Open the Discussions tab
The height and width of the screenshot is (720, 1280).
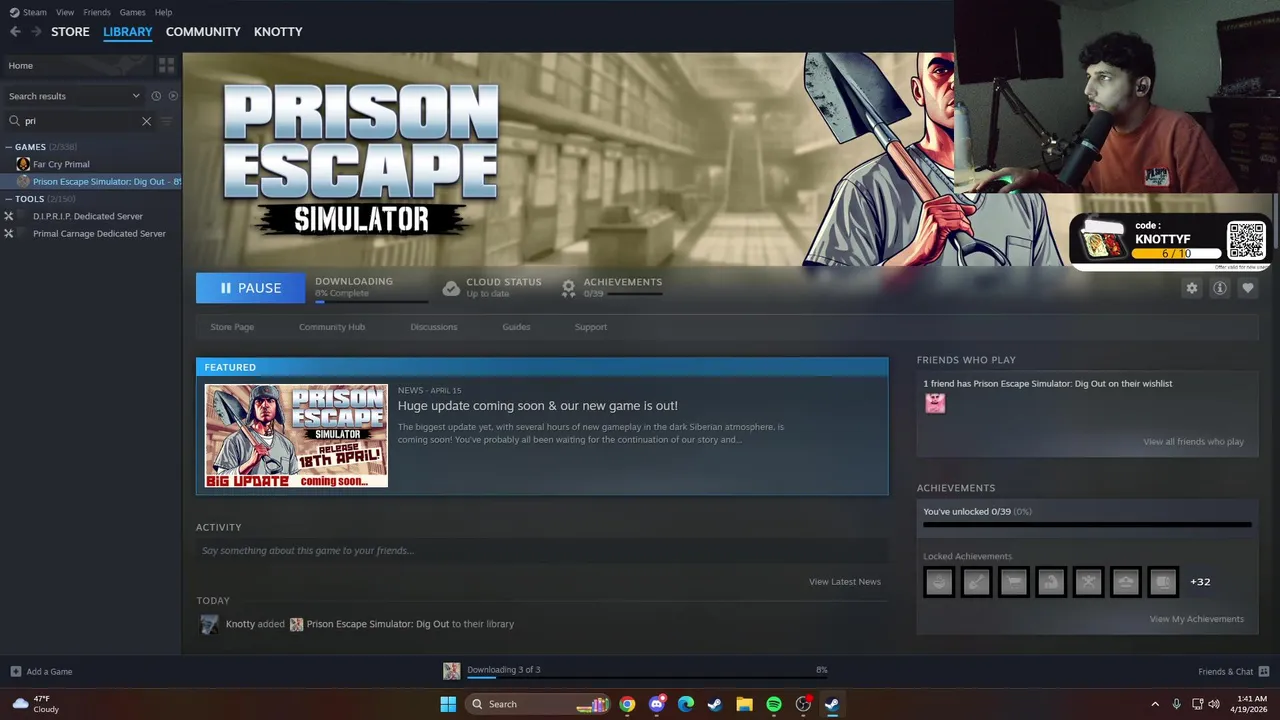pyautogui.click(x=433, y=327)
